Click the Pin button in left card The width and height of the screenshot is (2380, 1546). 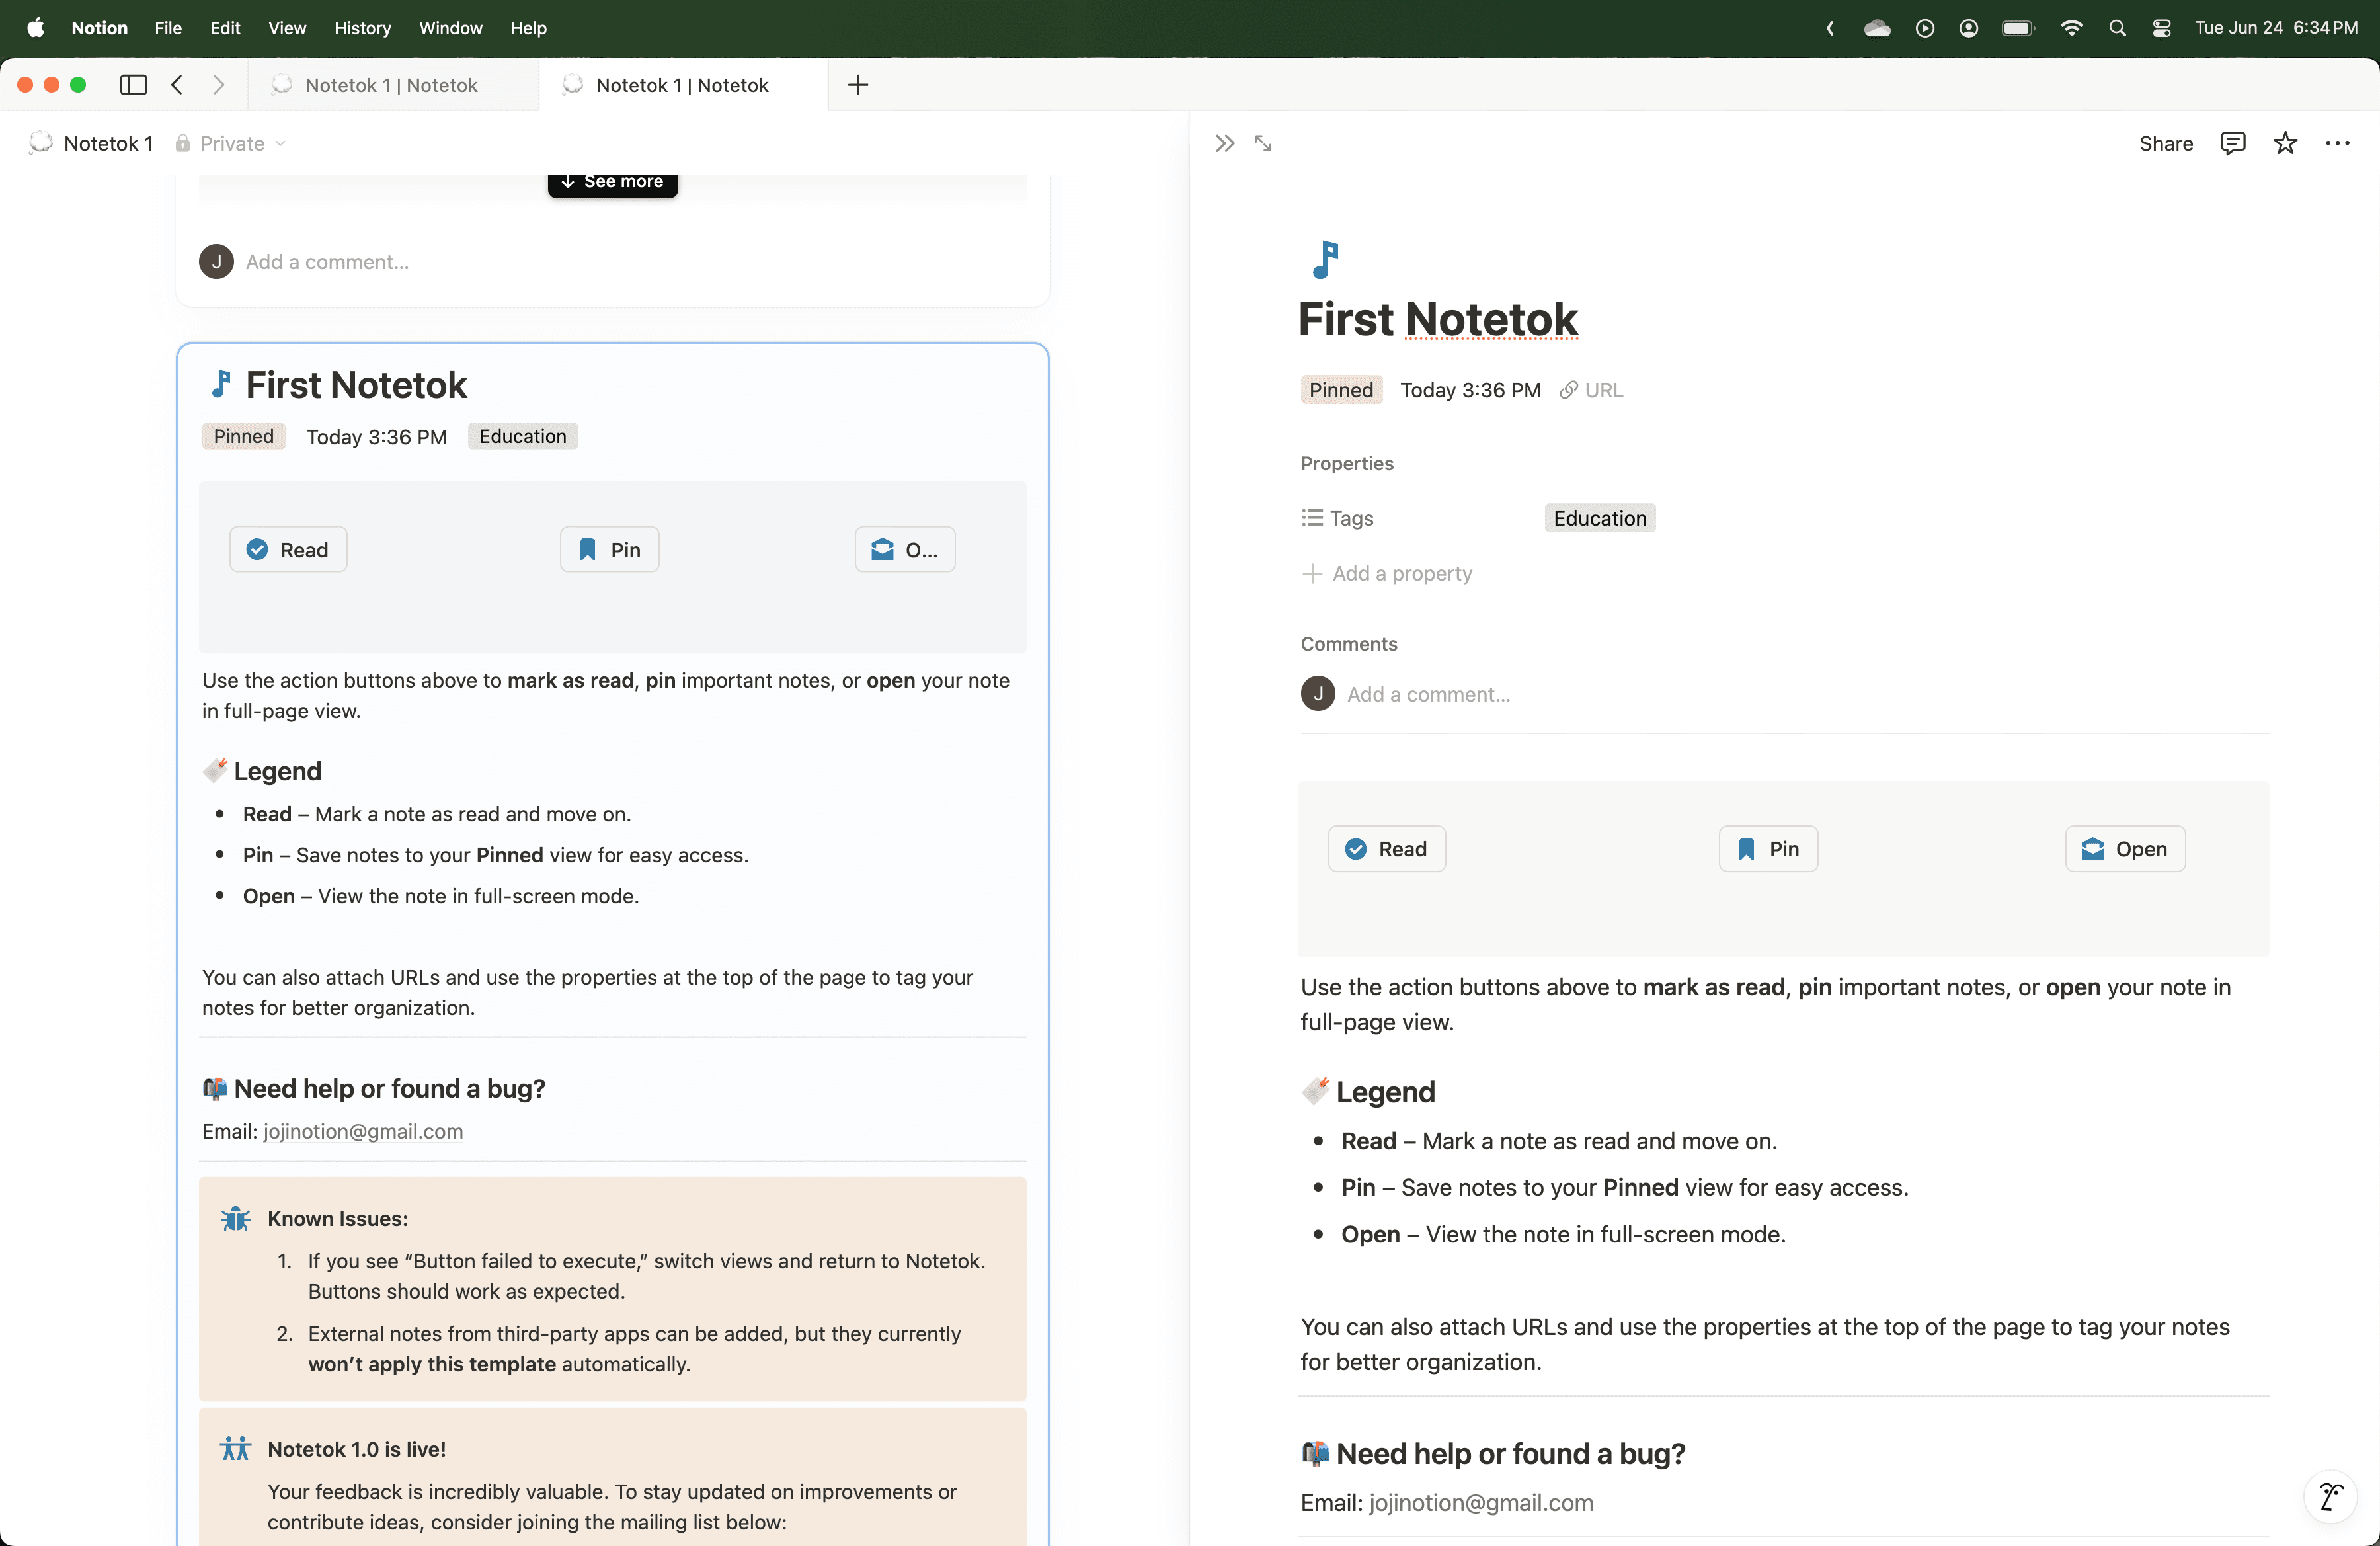(609, 549)
